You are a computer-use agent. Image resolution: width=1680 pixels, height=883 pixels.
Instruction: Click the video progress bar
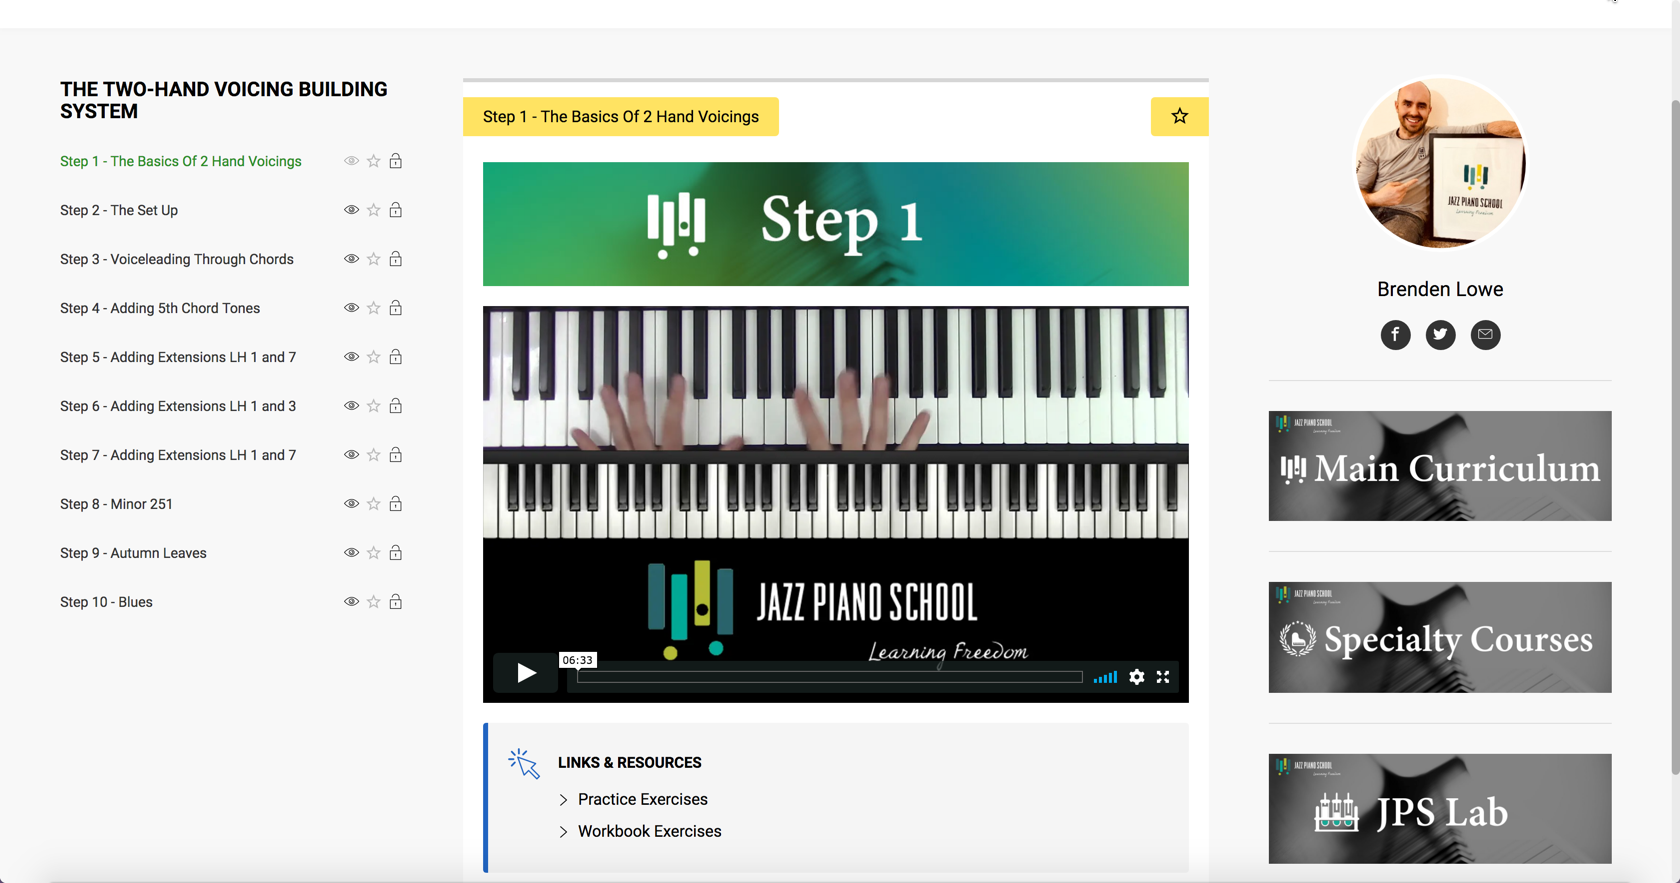[x=829, y=677]
